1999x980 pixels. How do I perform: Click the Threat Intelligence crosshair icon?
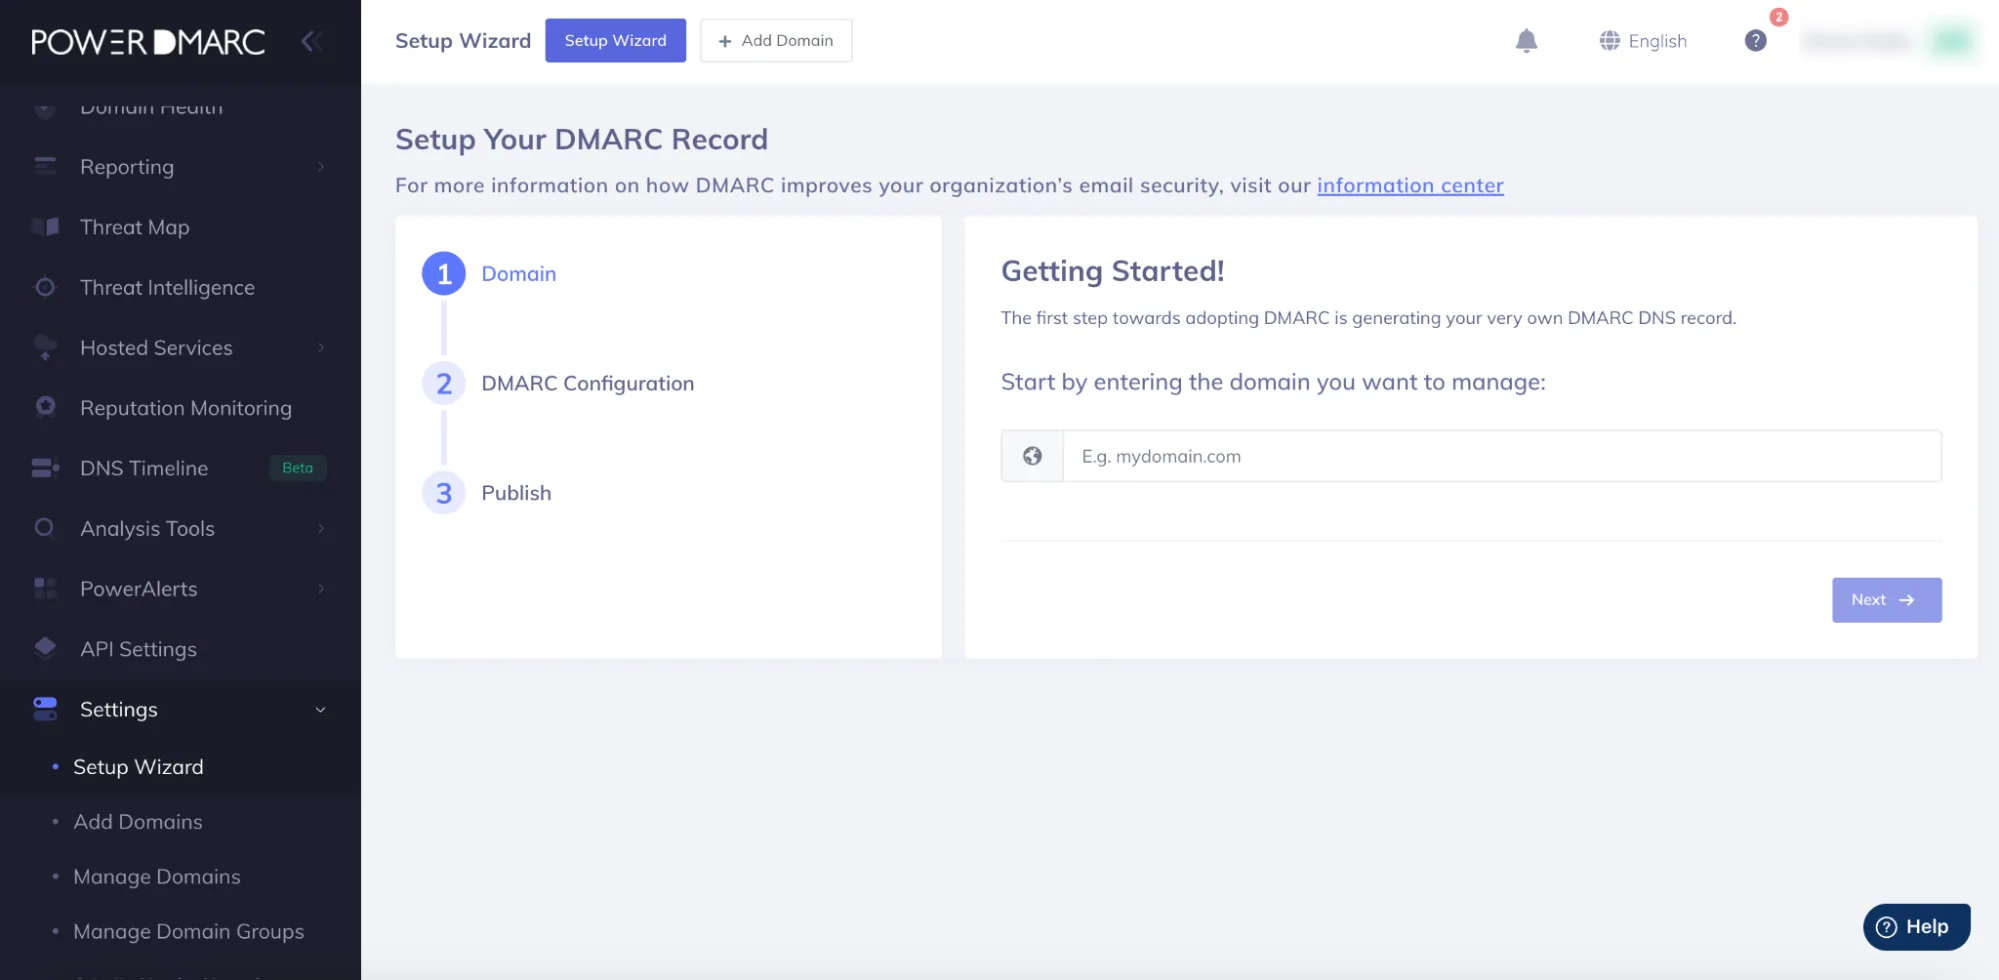pyautogui.click(x=45, y=287)
